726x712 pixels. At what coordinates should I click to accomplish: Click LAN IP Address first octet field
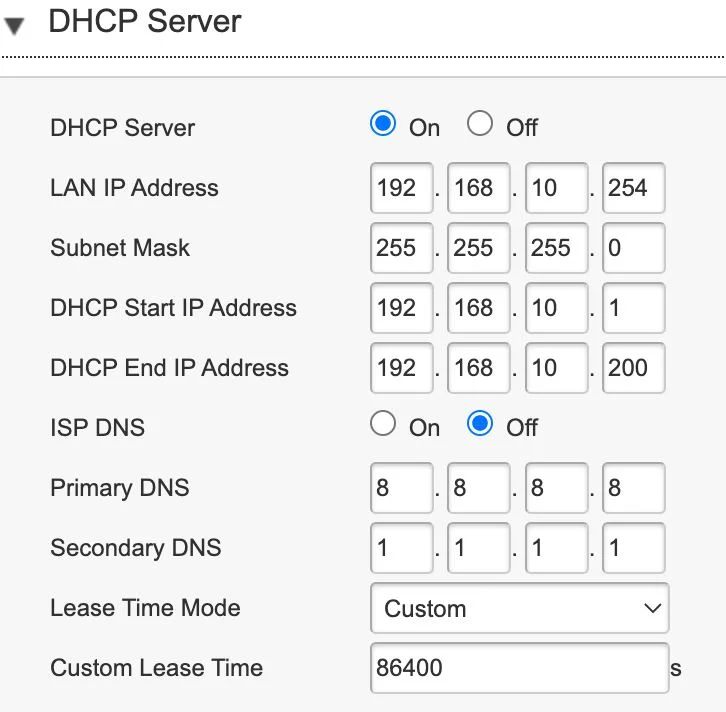[401, 188]
